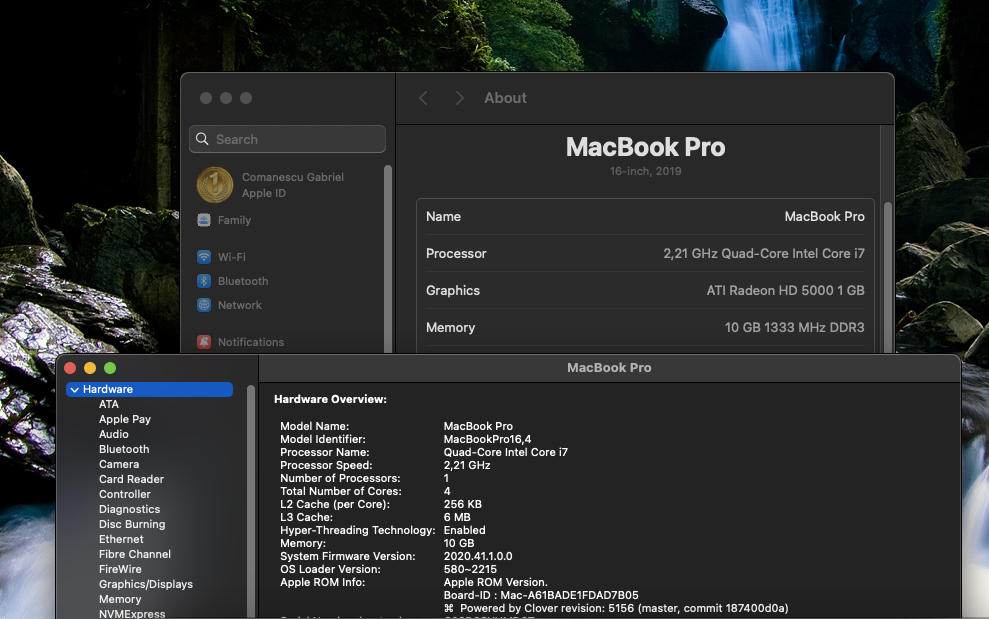This screenshot has width=989, height=619.
Task: Click the Hardware tree heading
Action: 149,389
